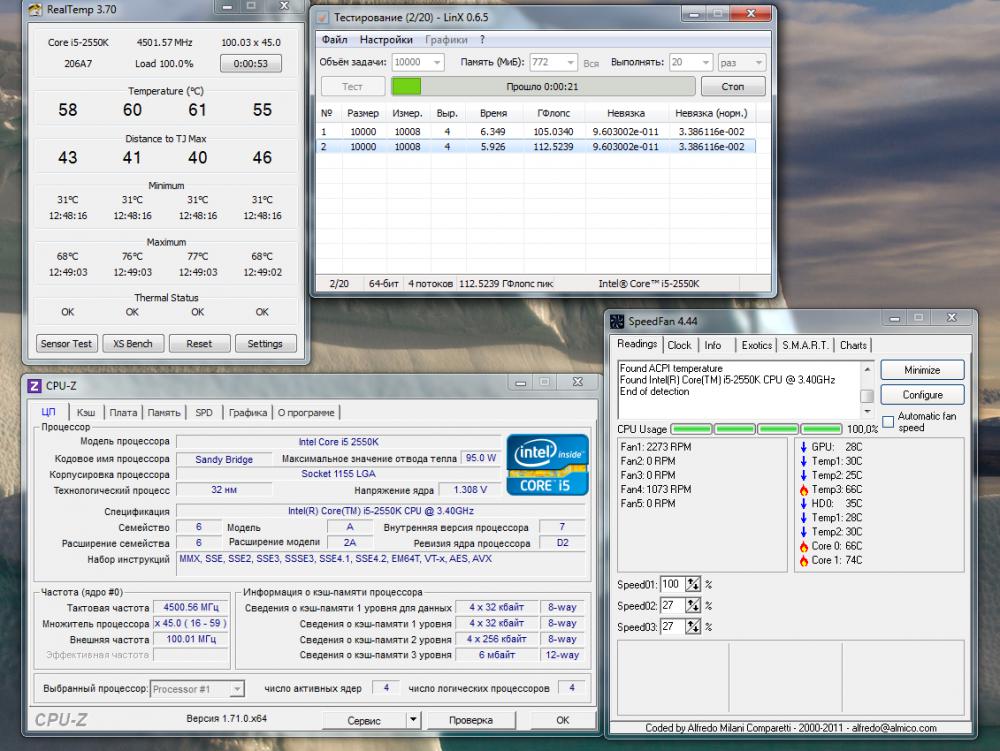Click the Speed02 value field in SpeedFan
The height and width of the screenshot is (751, 1000).
[672, 606]
